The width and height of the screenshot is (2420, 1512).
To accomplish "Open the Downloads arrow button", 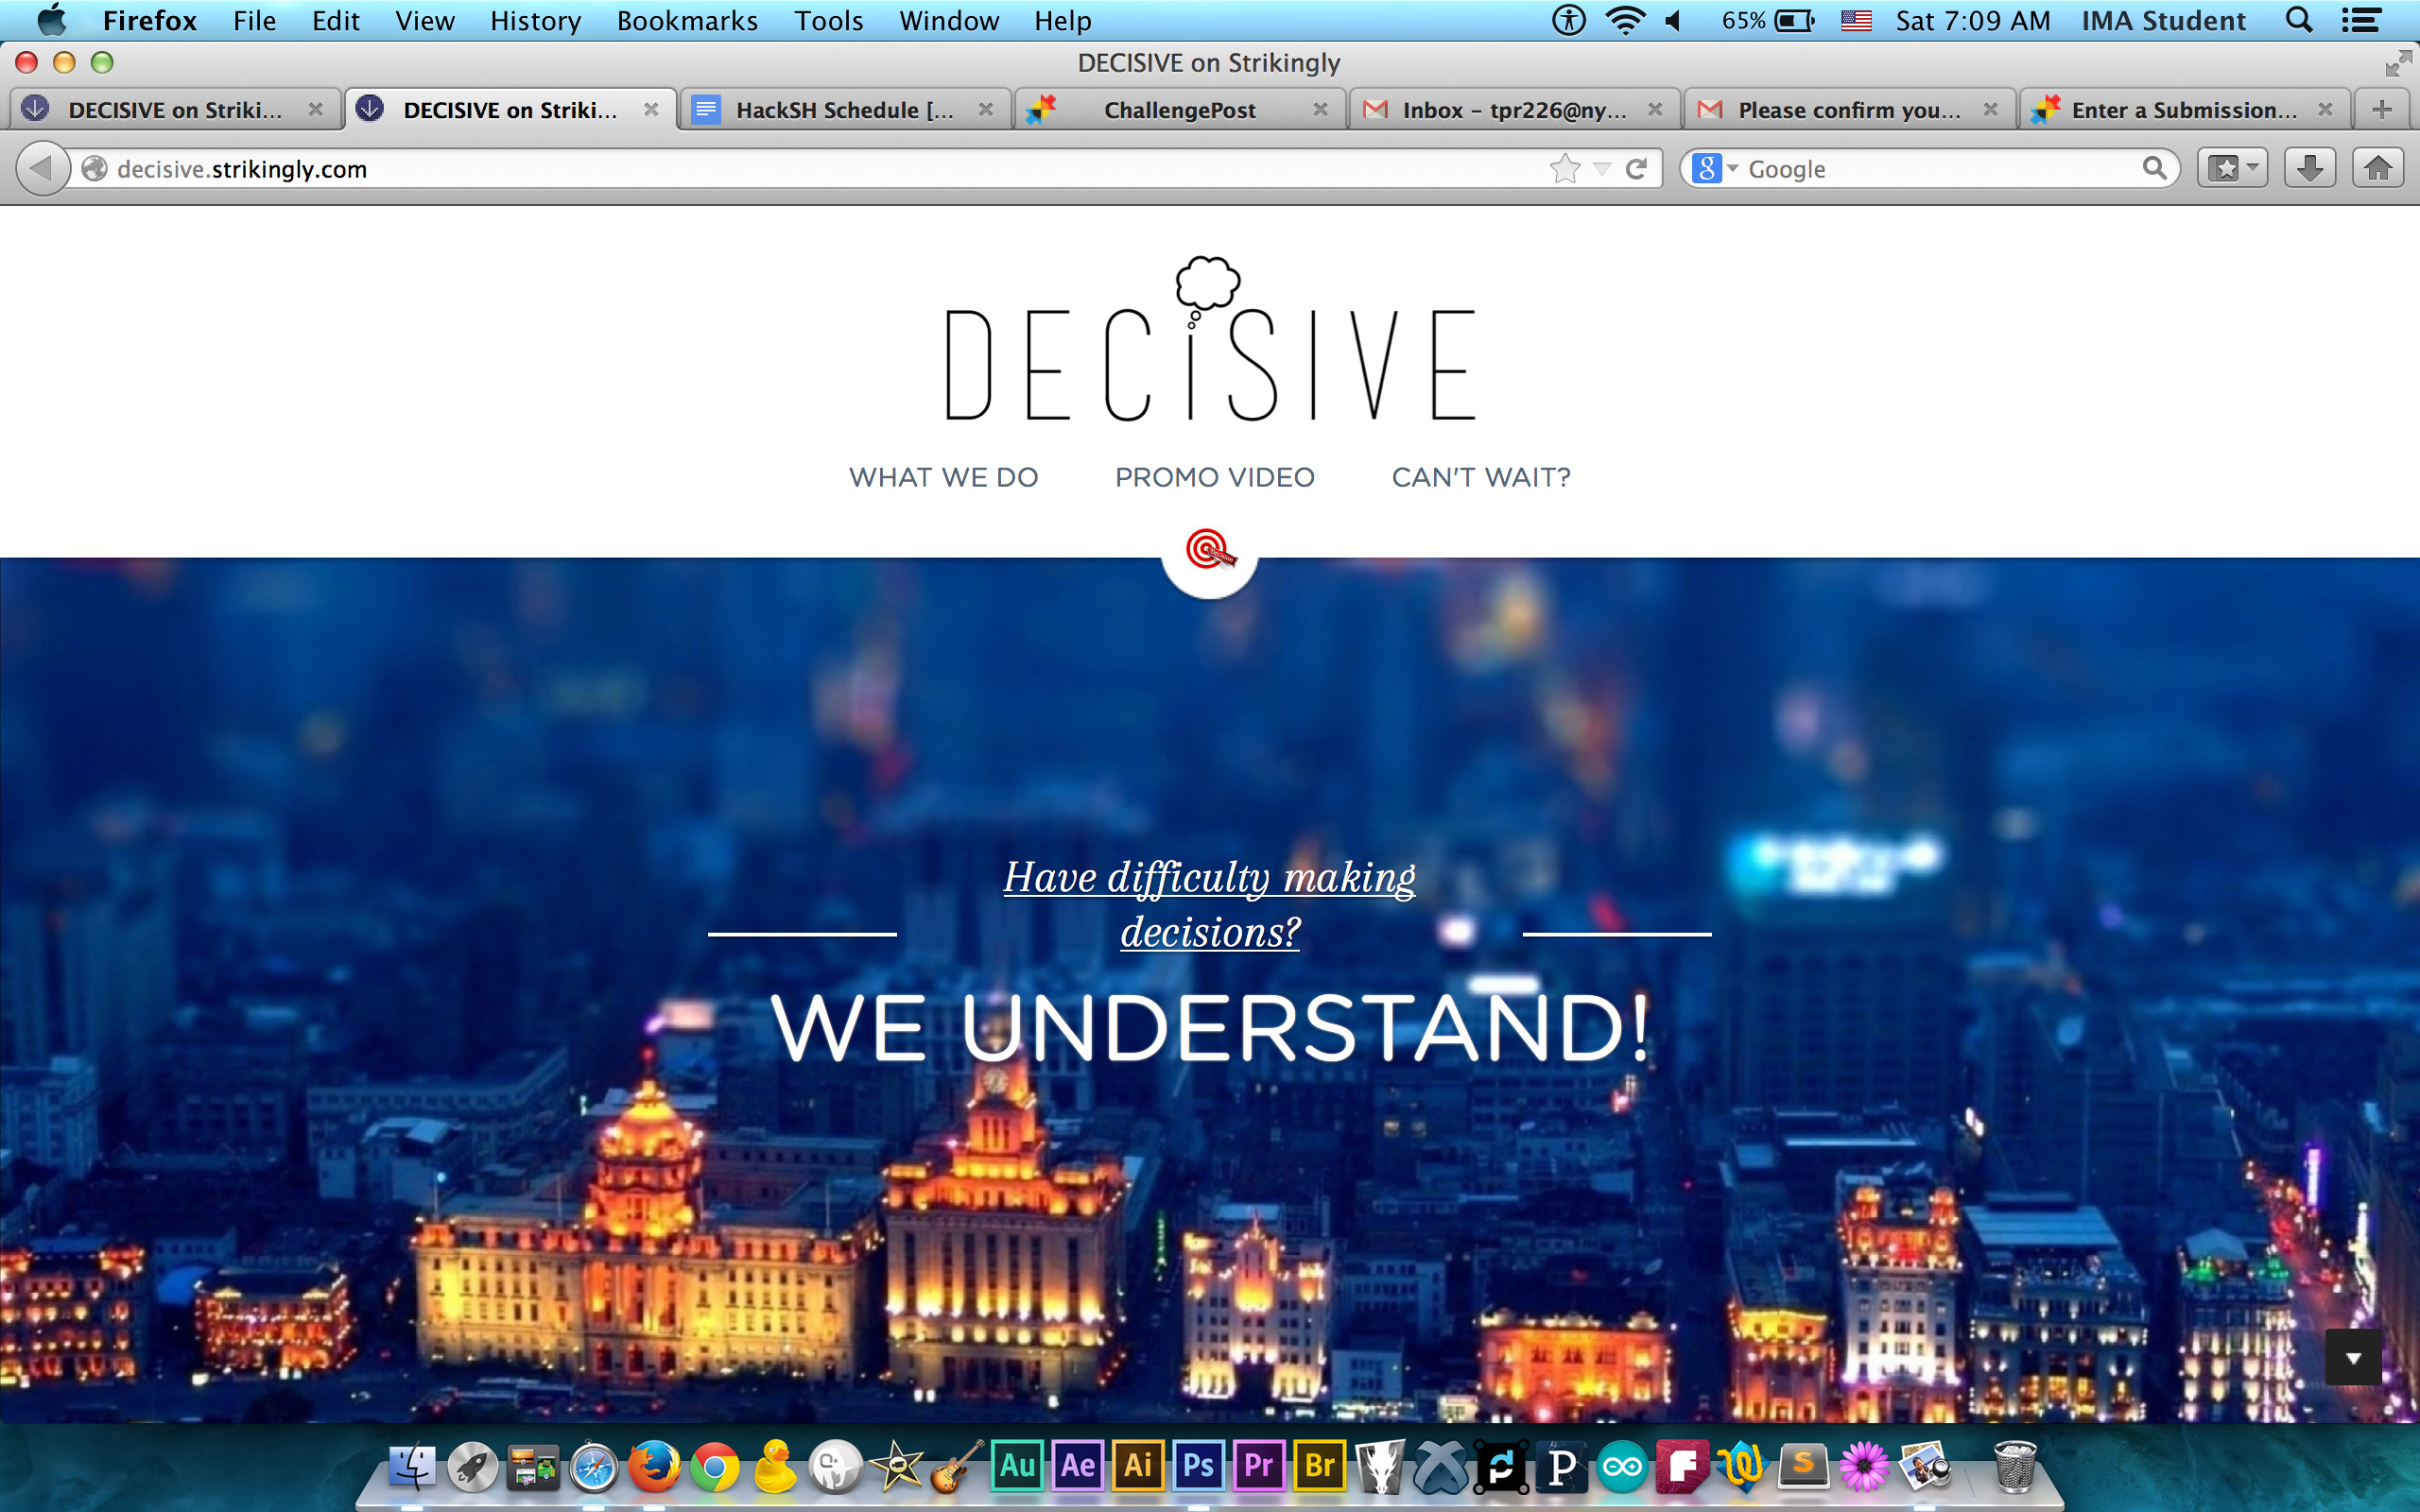I will 2309,168.
